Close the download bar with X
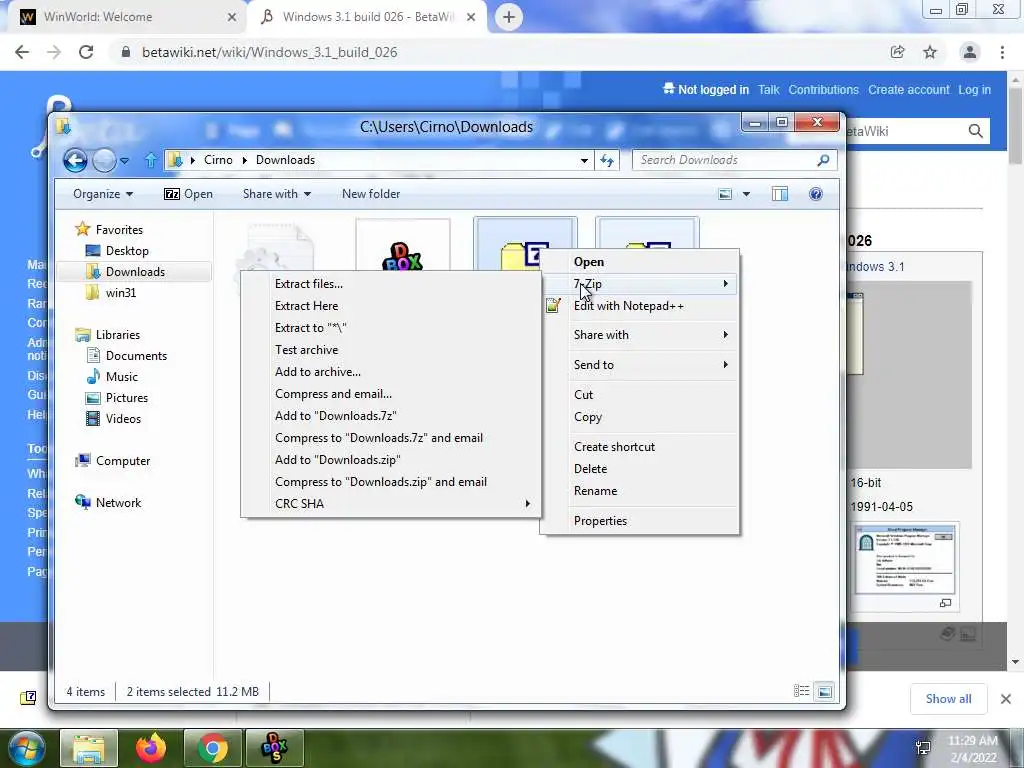Screen dimensions: 1024x768 1006,699
